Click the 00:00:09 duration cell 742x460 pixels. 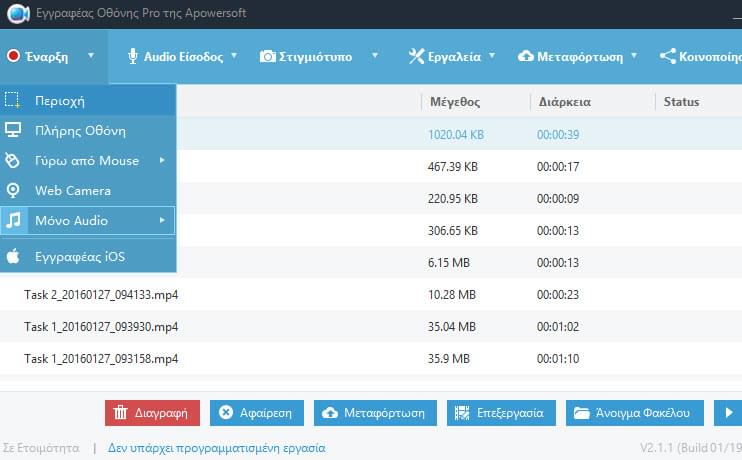558,199
